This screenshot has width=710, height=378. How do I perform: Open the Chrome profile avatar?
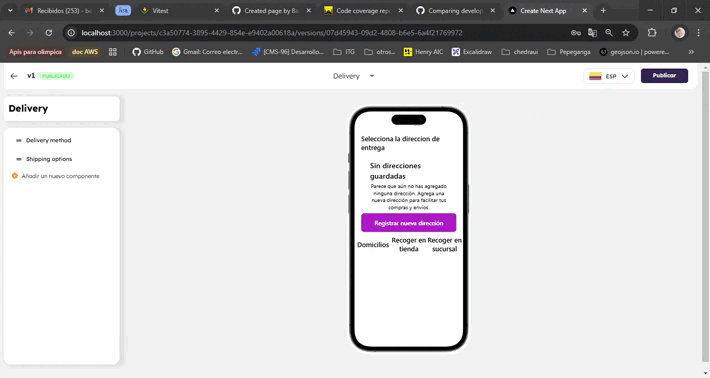679,33
